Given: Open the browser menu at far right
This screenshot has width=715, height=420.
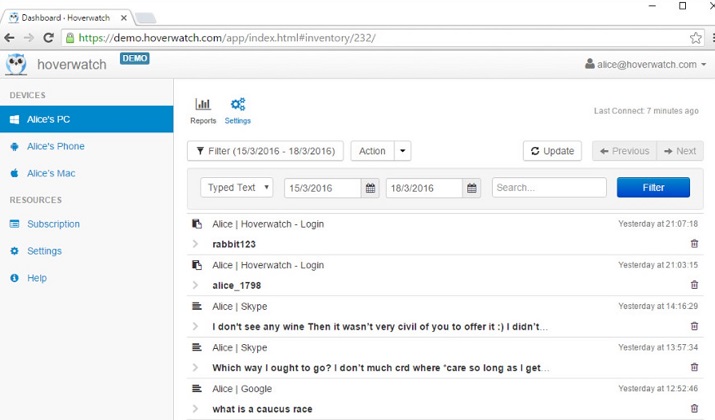Looking at the screenshot, I should coord(713,38).
